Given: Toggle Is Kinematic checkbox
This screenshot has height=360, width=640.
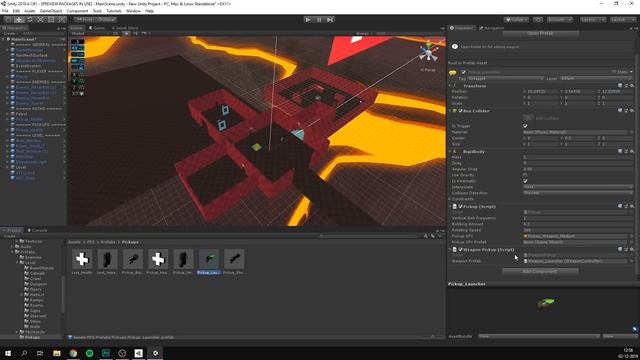Looking at the screenshot, I should 525,181.
